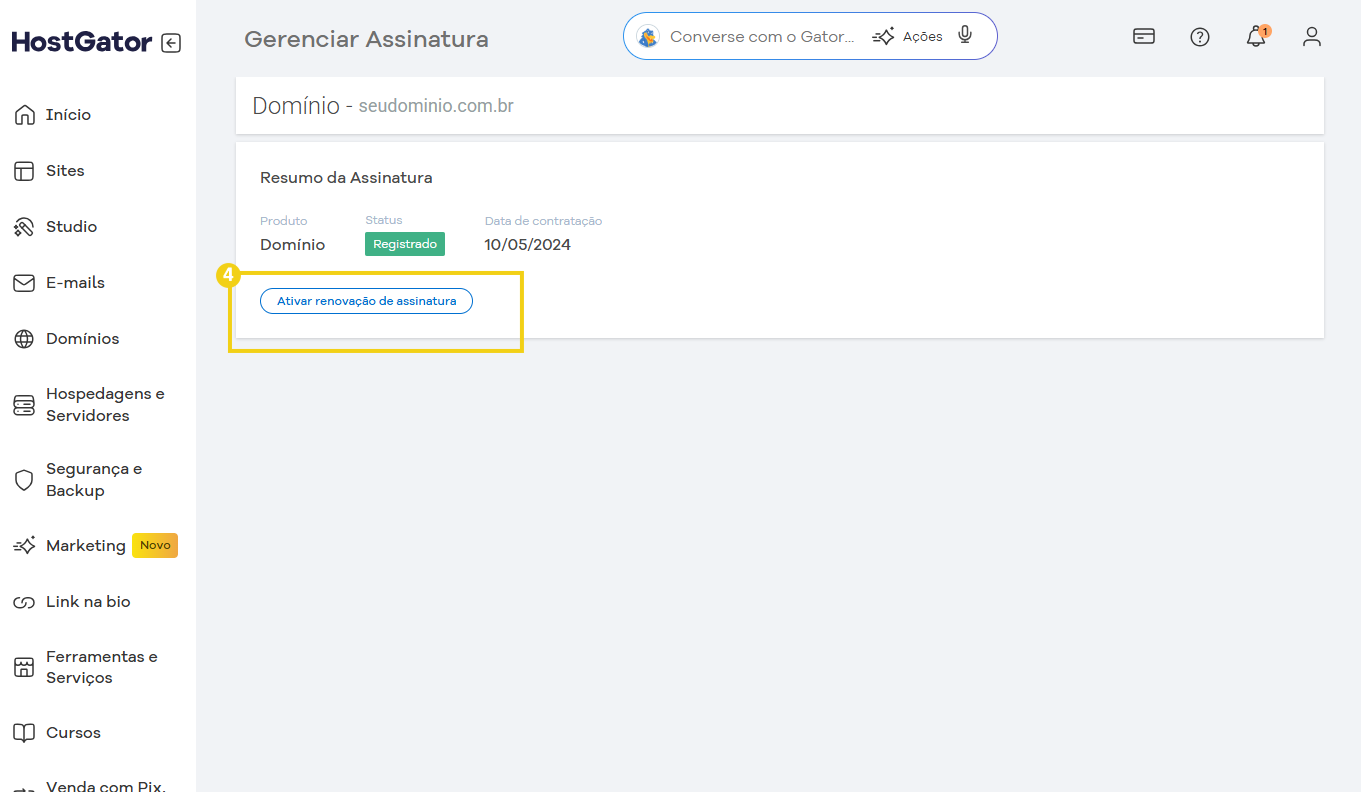The width and height of the screenshot is (1361, 792).
Task: Click the Gator avatar in the chat bar
Action: tap(648, 37)
